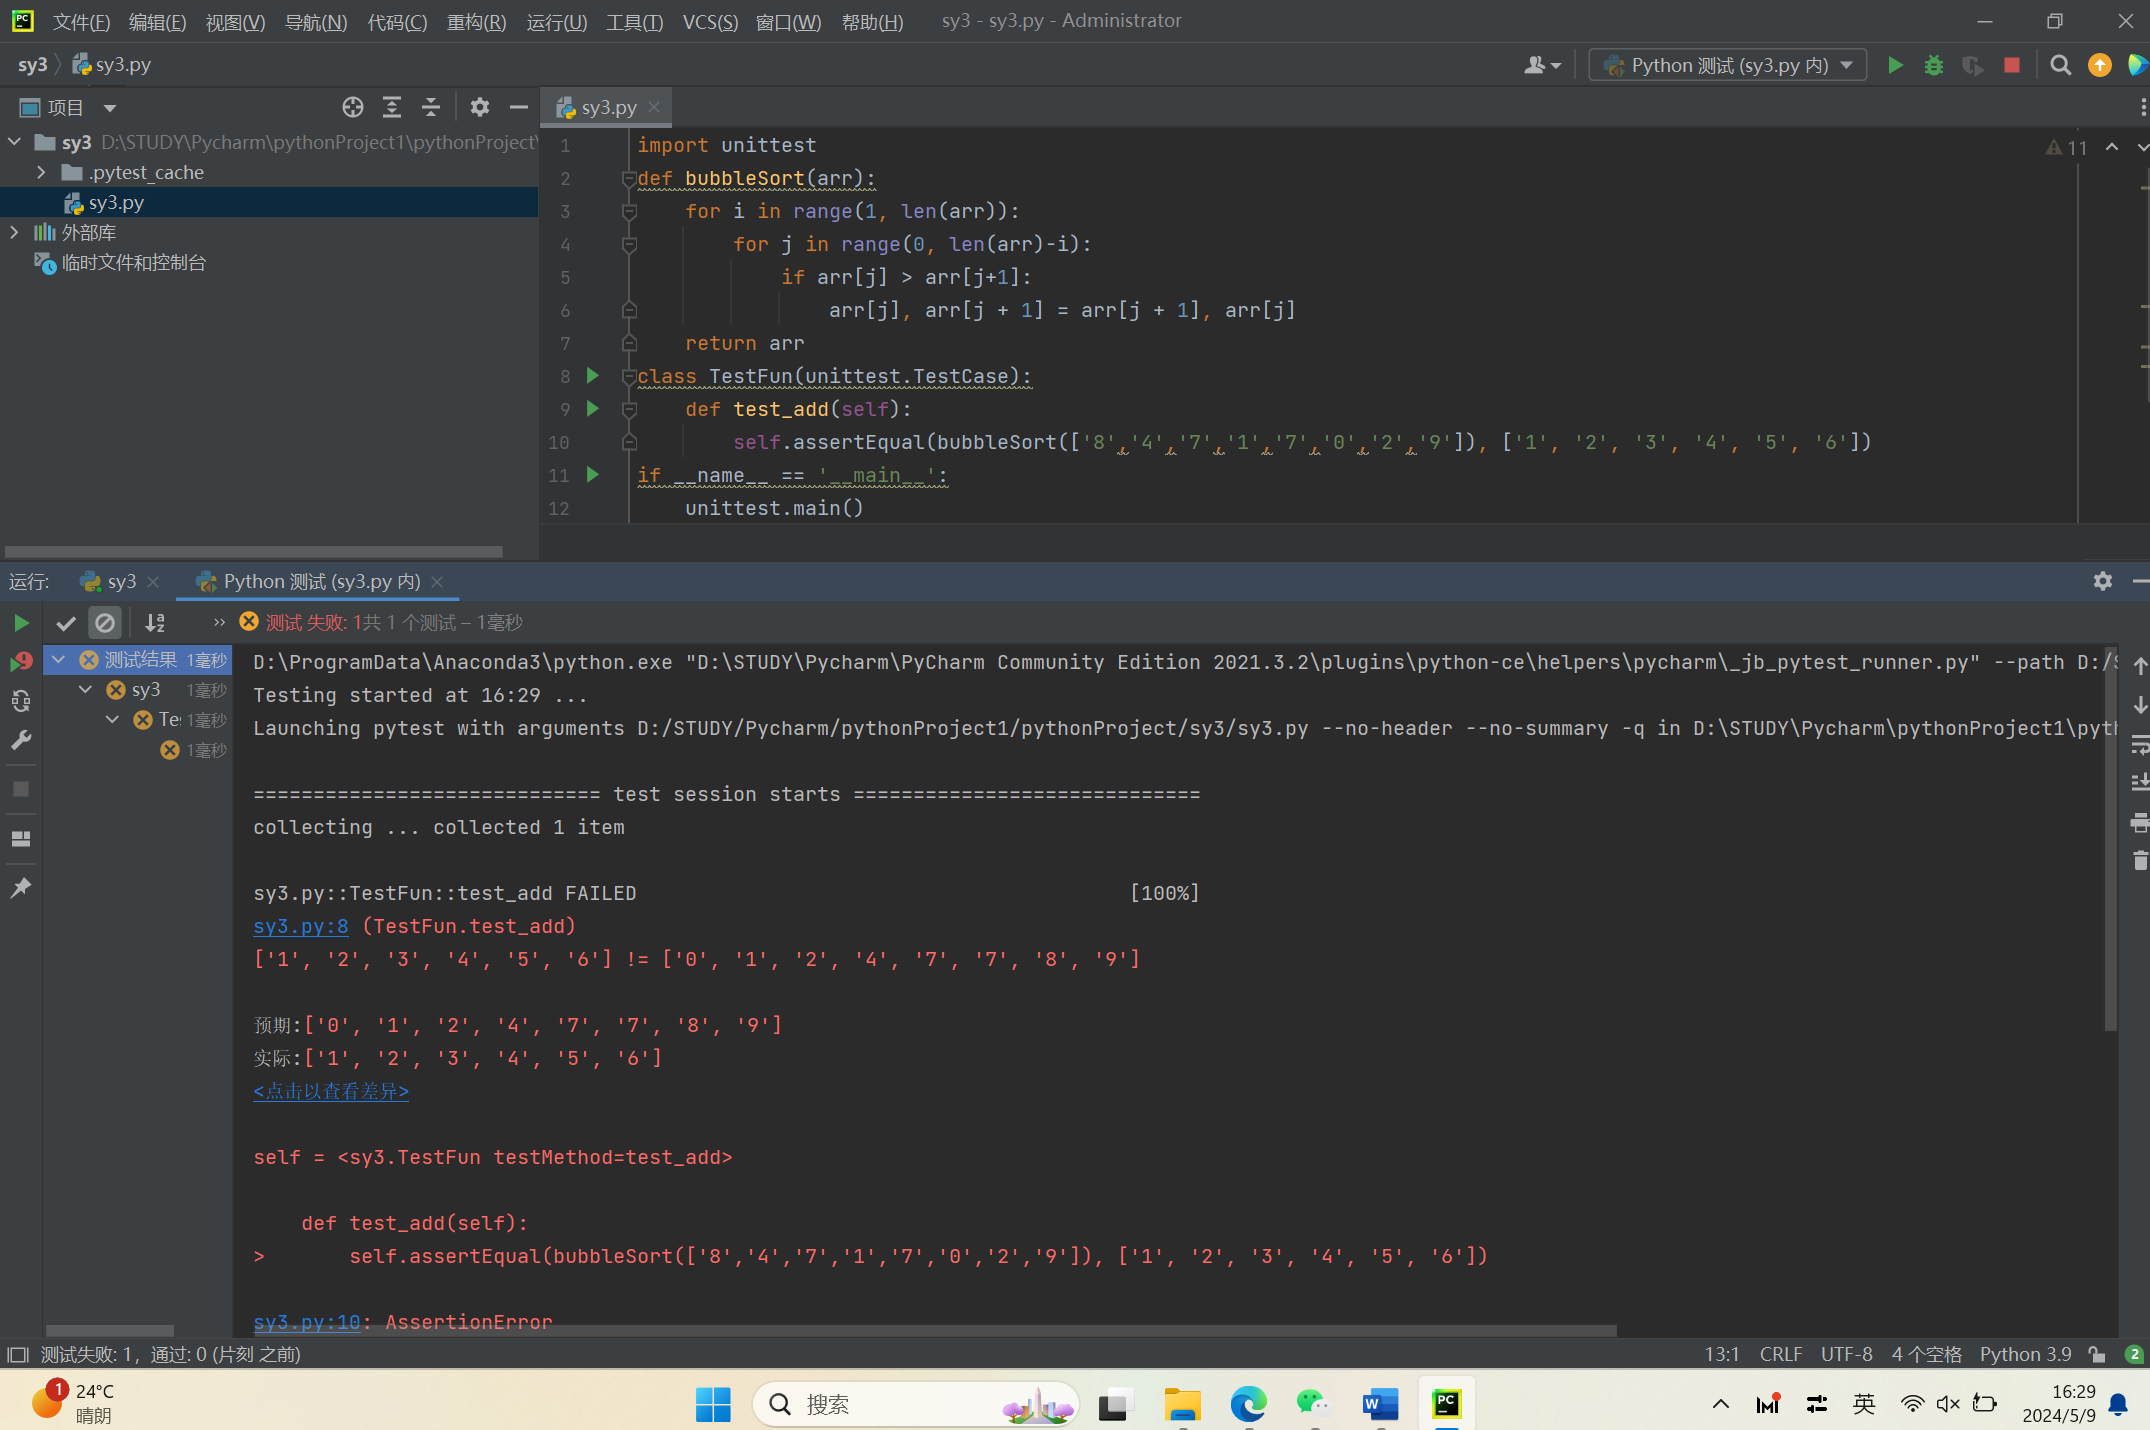Expand the .pytest_cache folder

tap(41, 172)
